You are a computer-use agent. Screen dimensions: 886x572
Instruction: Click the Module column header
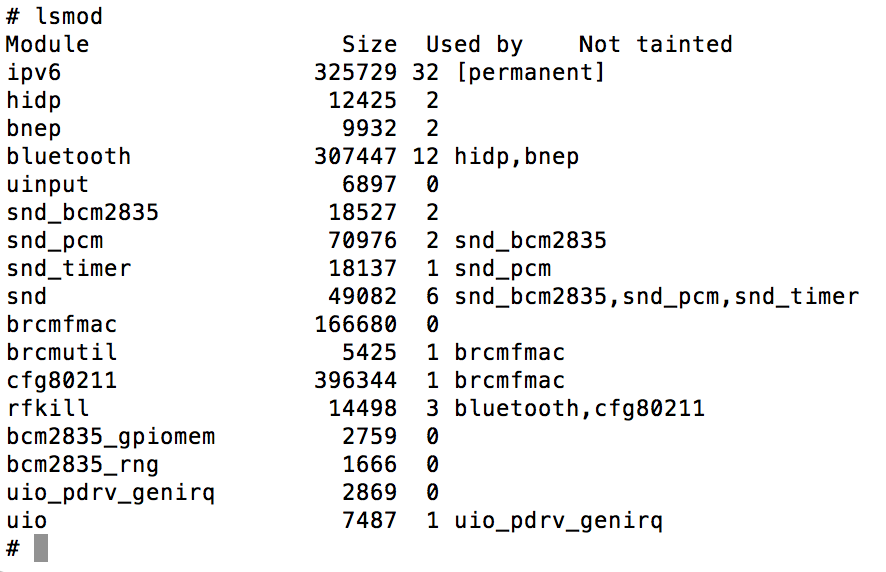coord(47,45)
